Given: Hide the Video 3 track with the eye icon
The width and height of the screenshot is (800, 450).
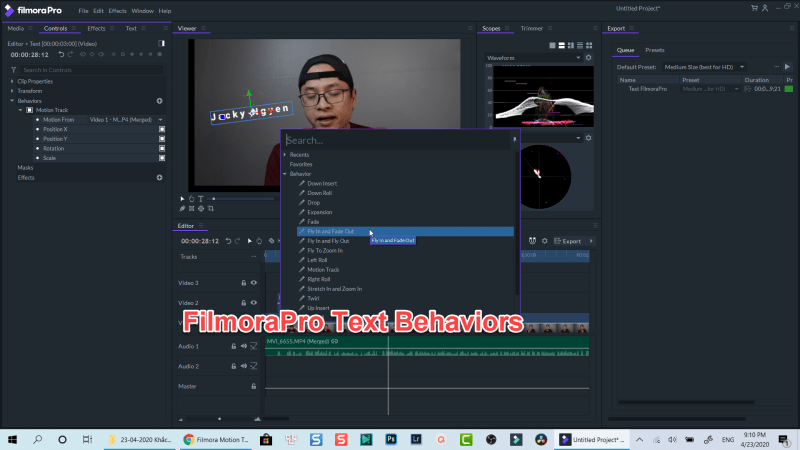Looking at the screenshot, I should [x=254, y=283].
